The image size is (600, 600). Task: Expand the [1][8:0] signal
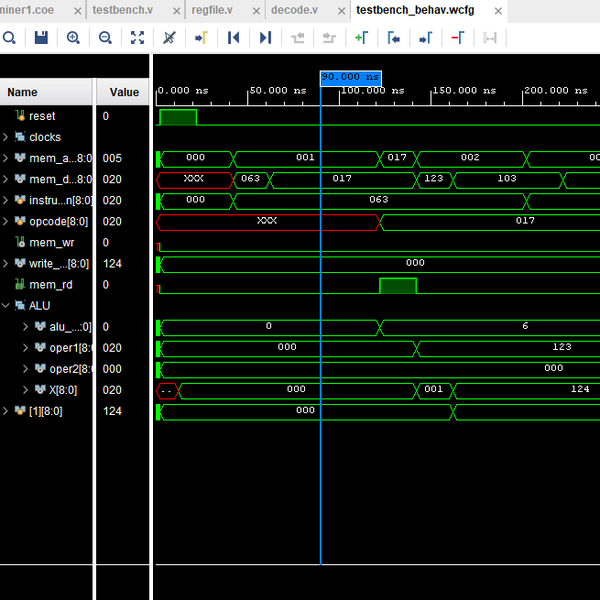click(x=5, y=411)
